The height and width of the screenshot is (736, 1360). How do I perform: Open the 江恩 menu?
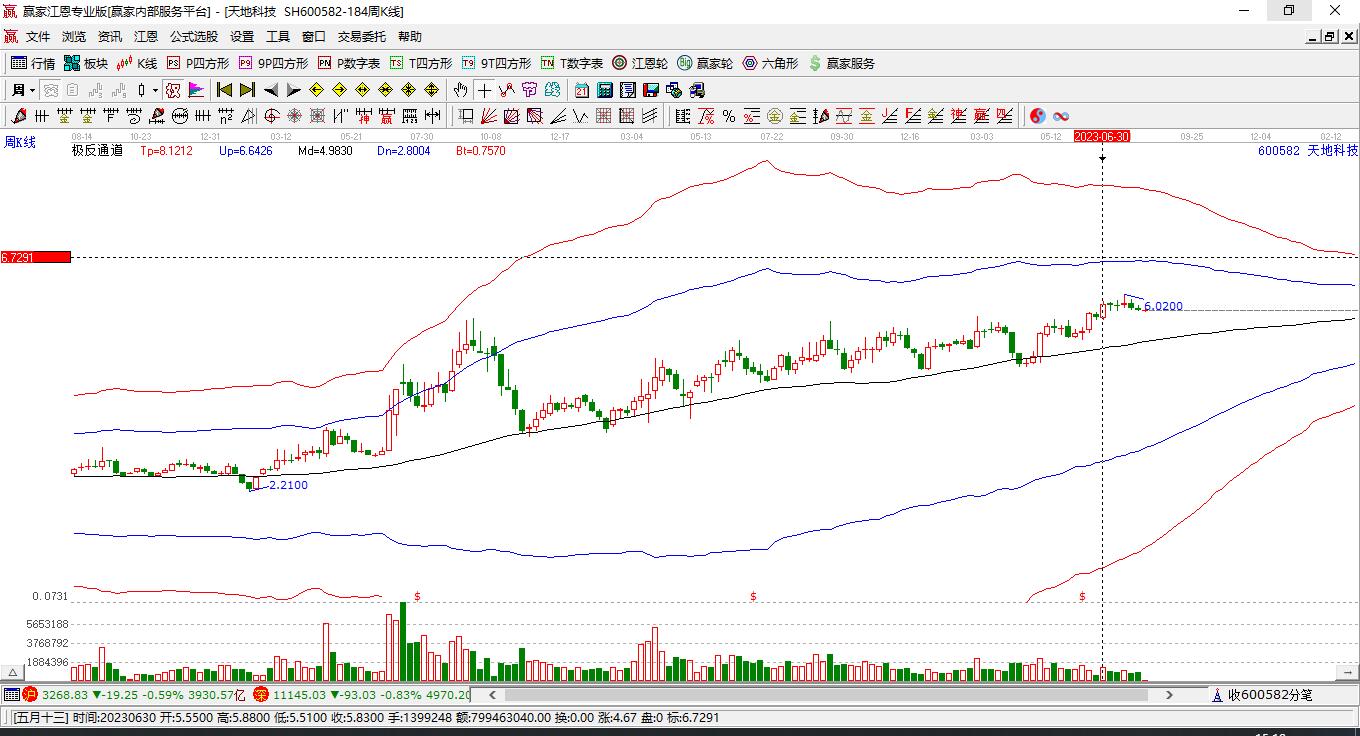coord(146,37)
